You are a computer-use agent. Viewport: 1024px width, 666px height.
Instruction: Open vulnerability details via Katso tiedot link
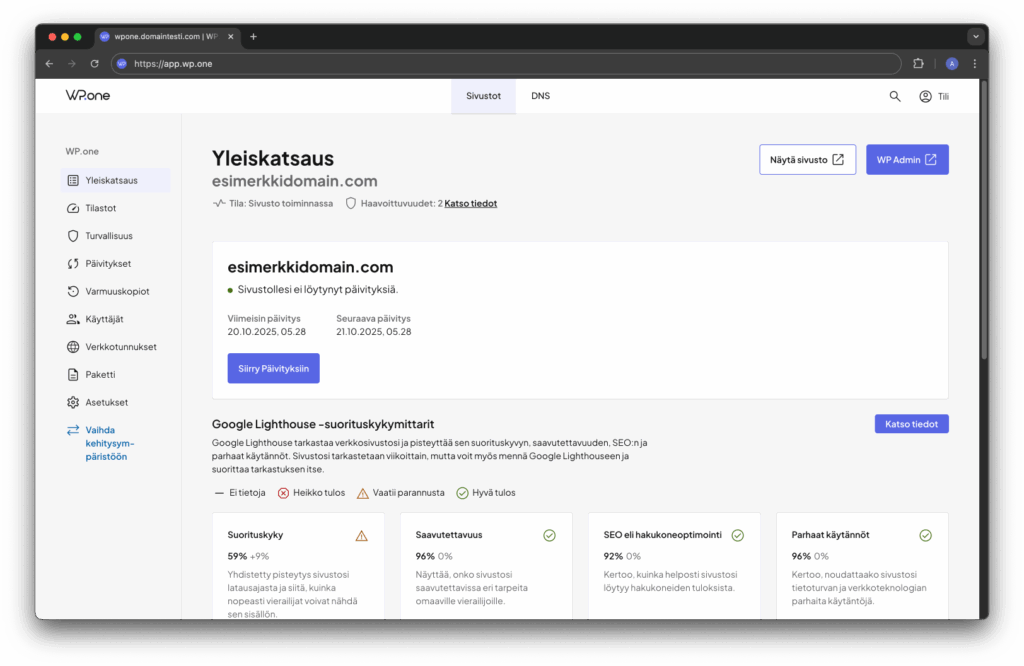[470, 203]
